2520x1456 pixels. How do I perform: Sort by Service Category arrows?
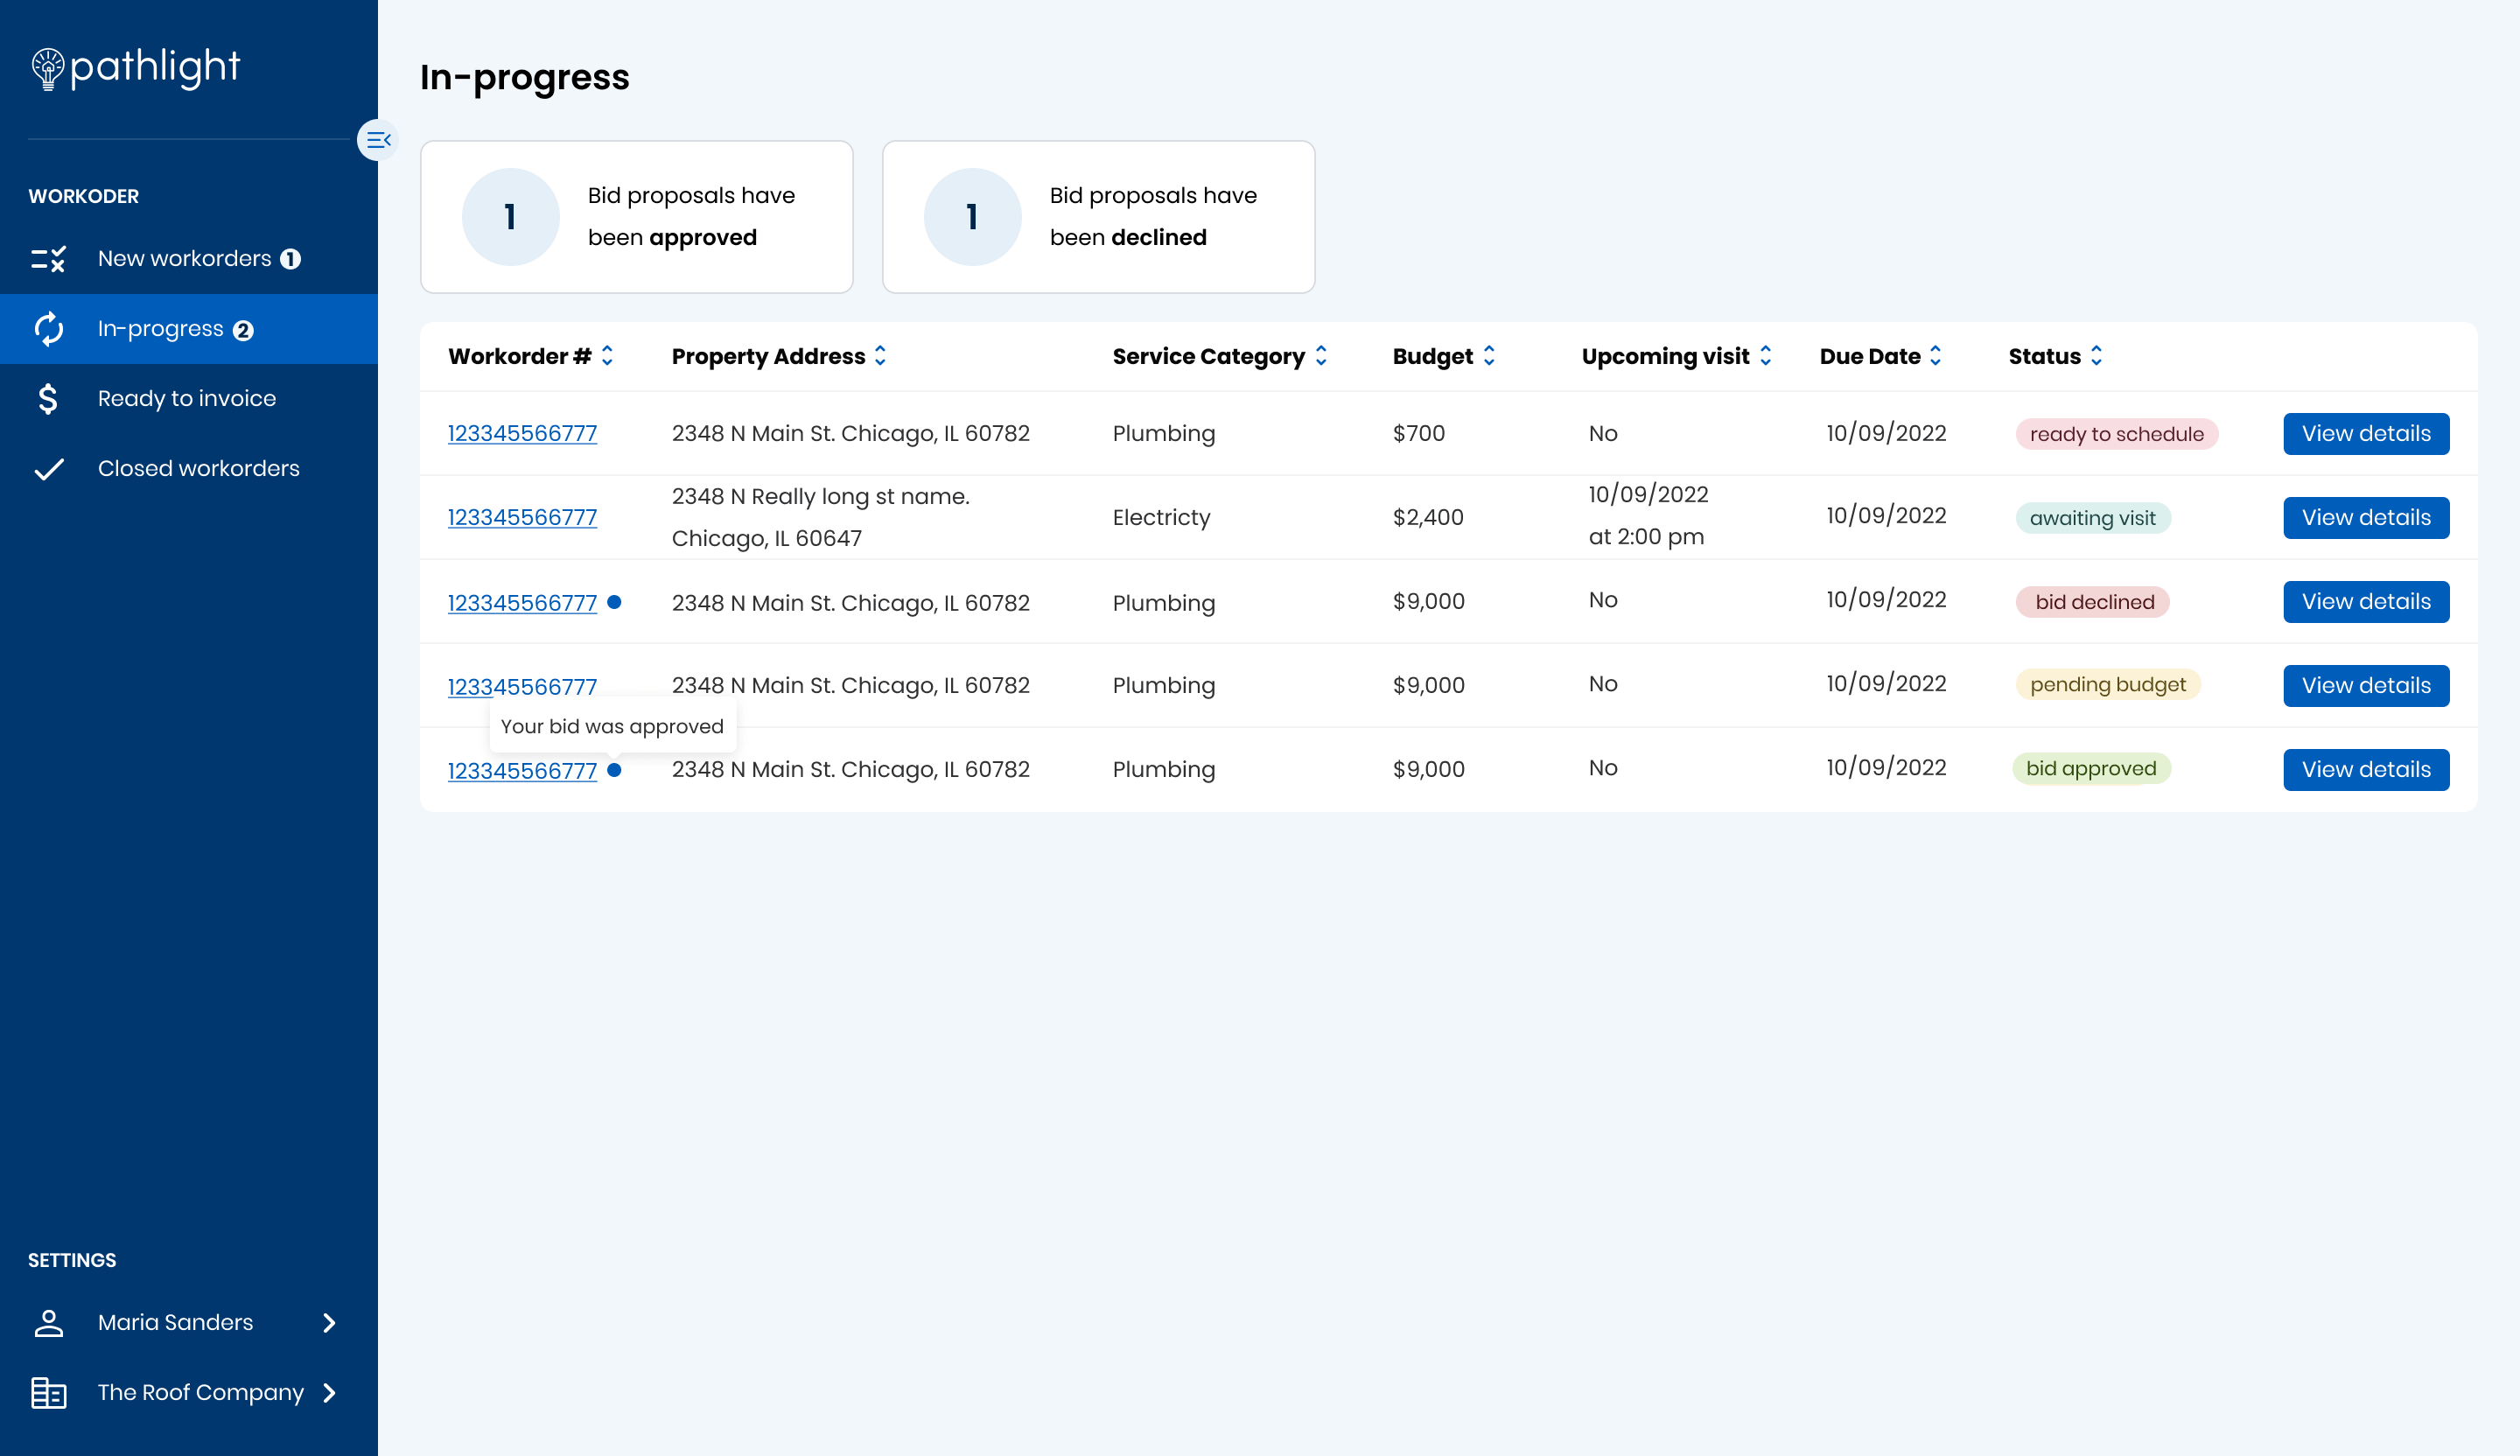pyautogui.click(x=1321, y=356)
